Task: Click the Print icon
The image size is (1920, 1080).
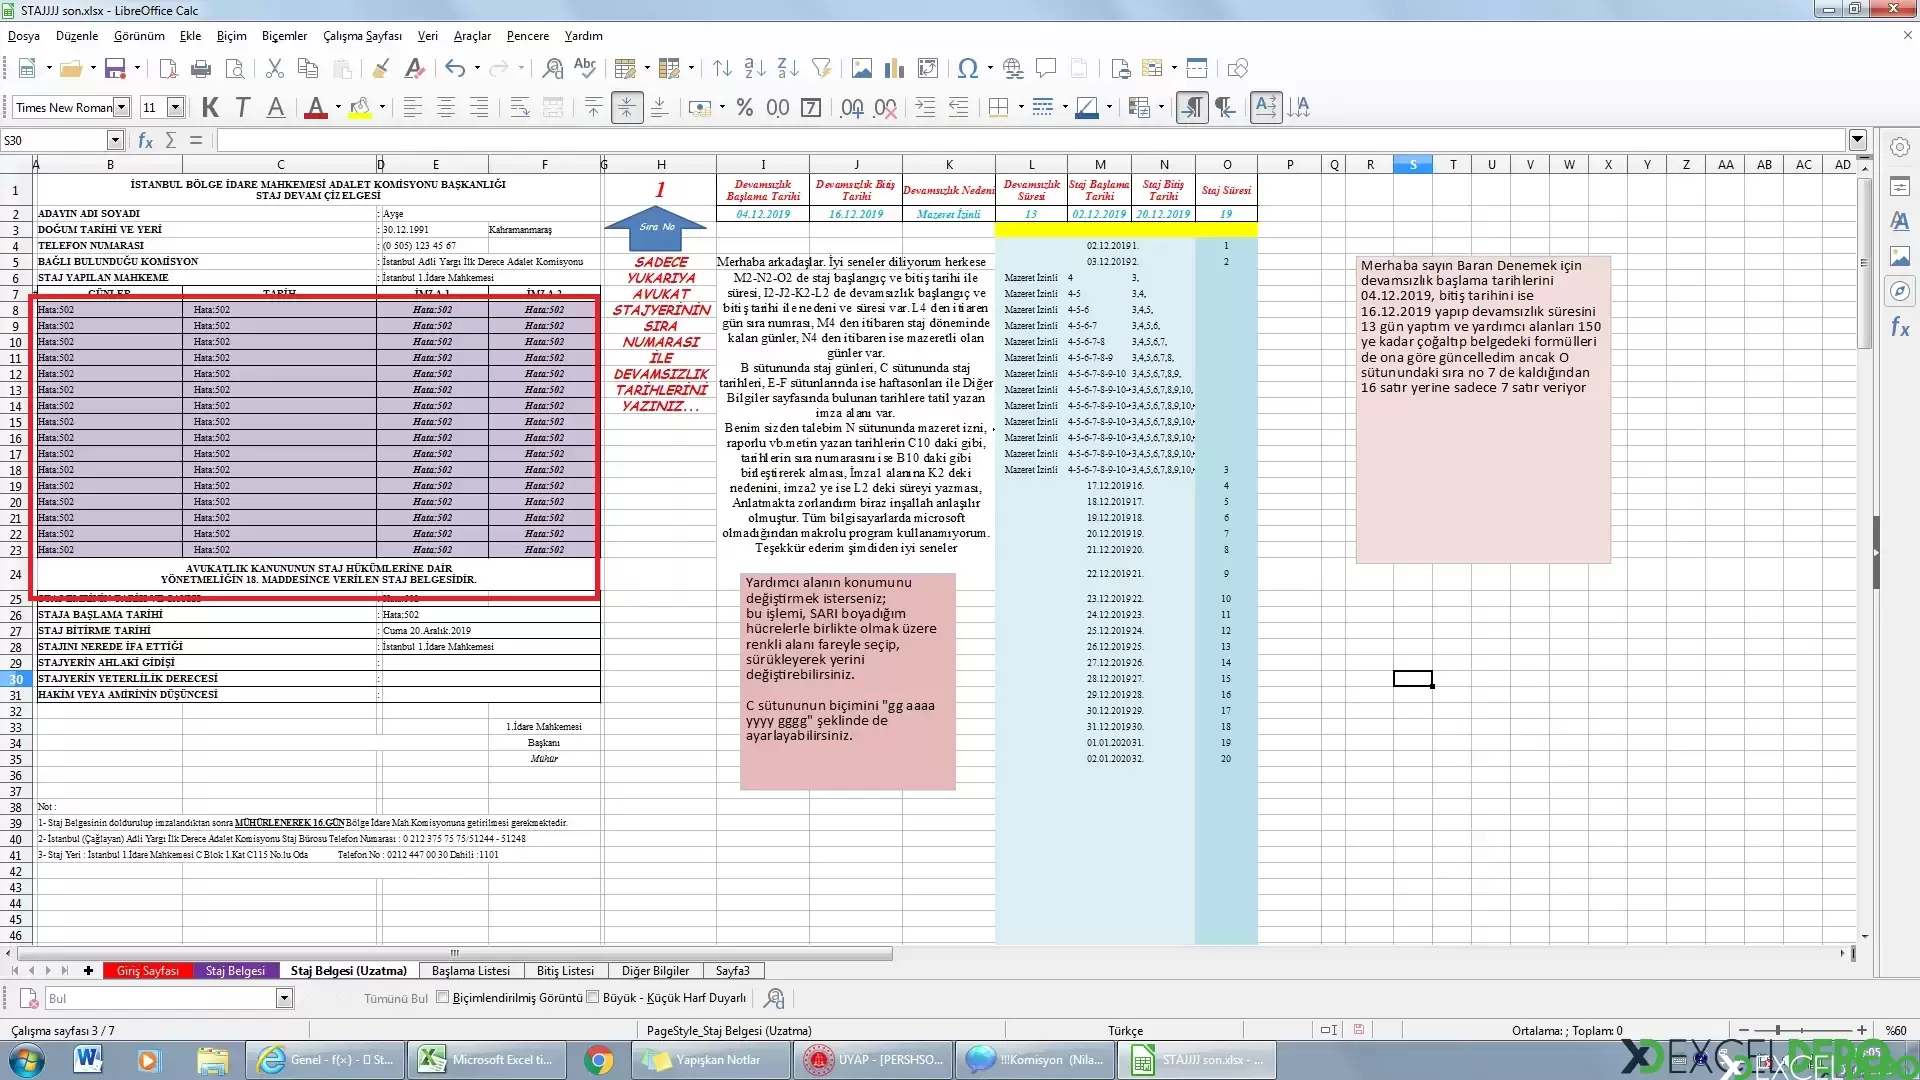Action: coord(201,68)
